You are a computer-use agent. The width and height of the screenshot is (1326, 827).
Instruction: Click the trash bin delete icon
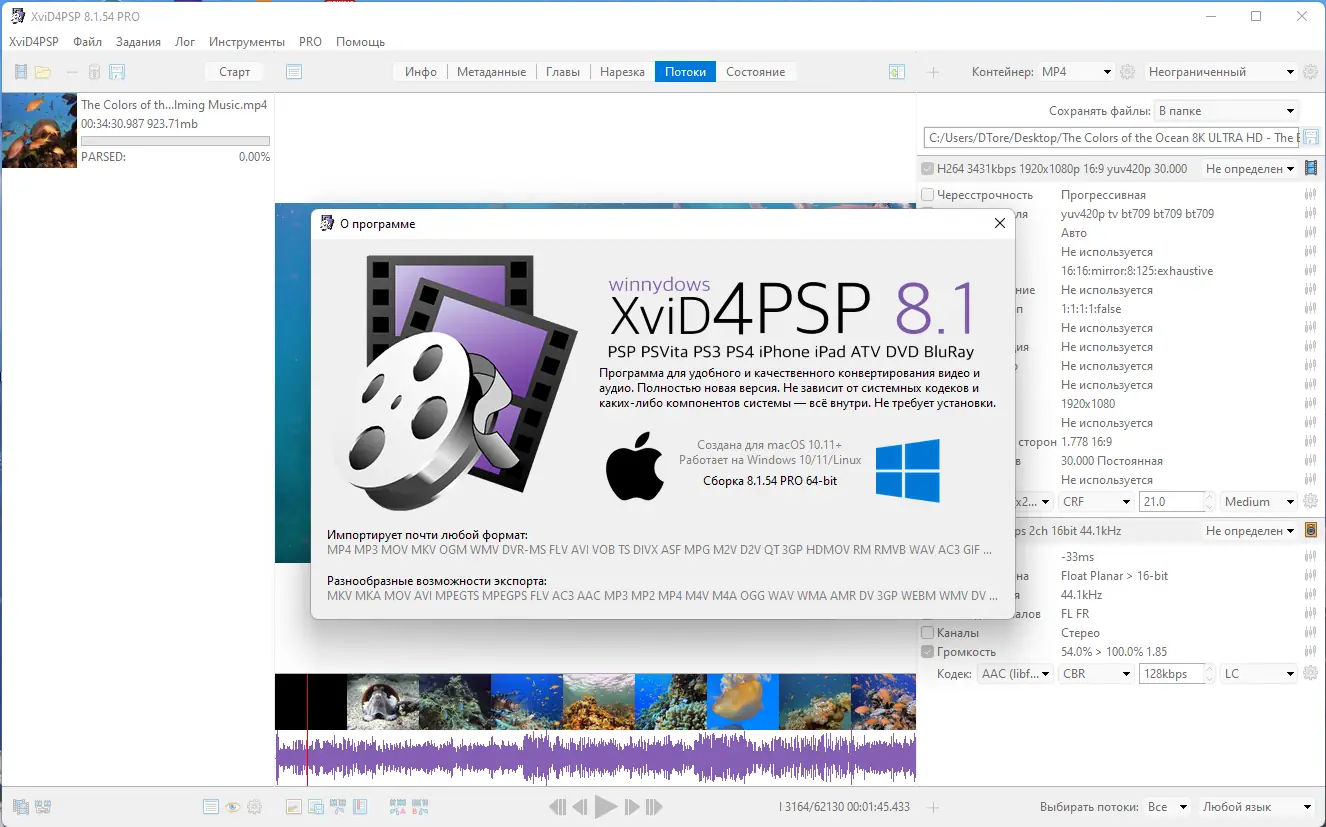(95, 72)
